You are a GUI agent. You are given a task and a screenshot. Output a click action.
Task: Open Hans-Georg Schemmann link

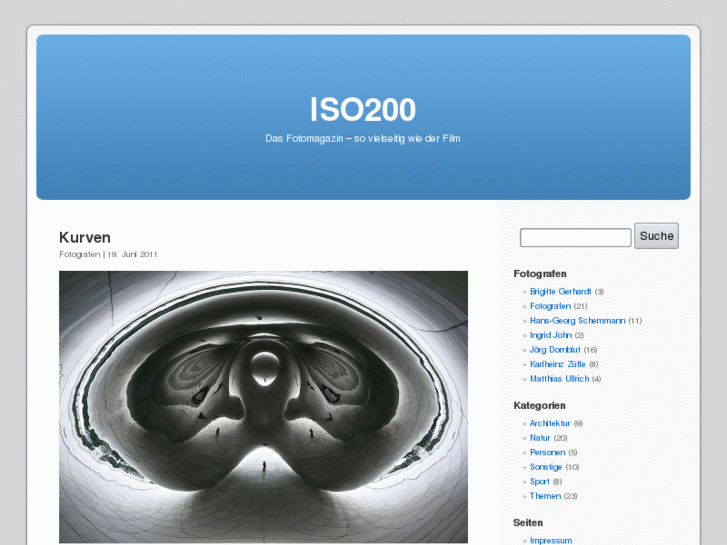[x=577, y=321]
